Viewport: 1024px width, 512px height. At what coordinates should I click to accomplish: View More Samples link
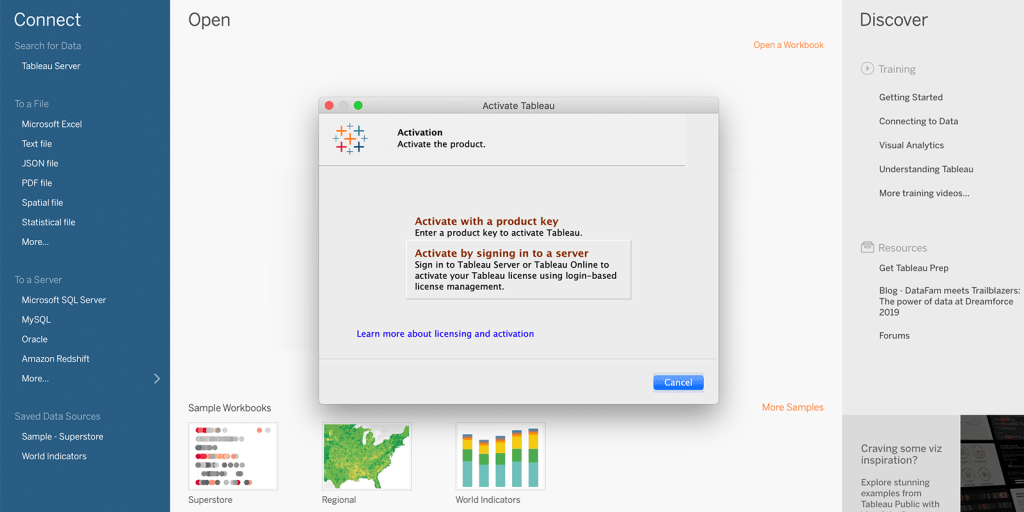tap(792, 407)
